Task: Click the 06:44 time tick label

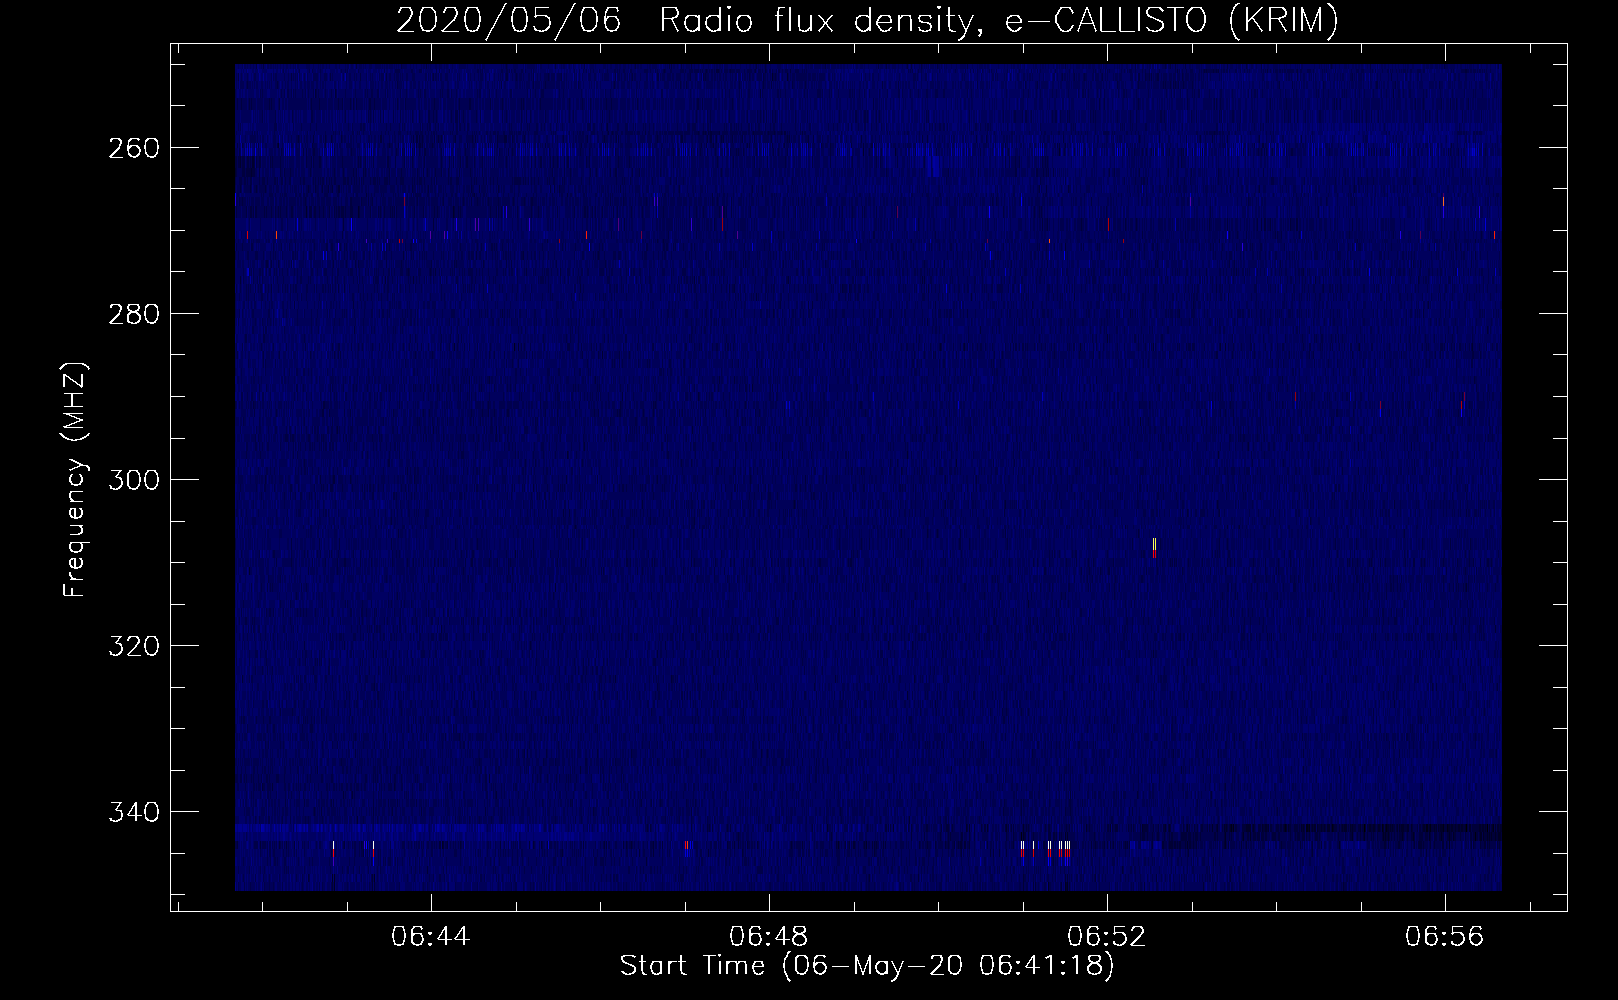Action: tap(431, 937)
